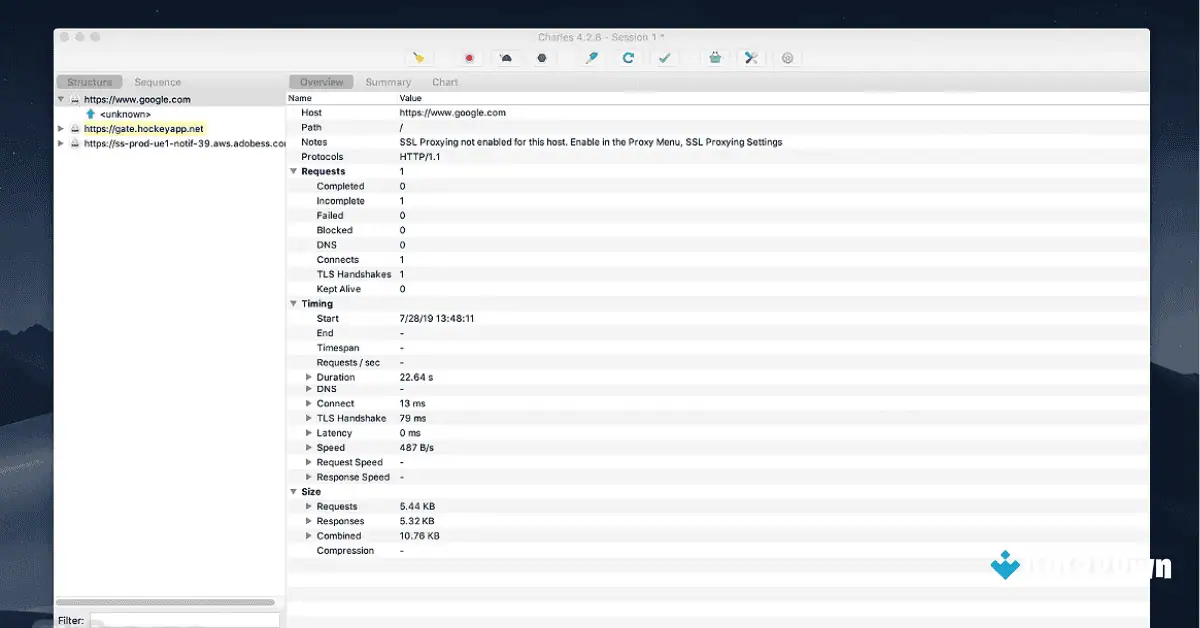This screenshot has height=628, width=1200.
Task: Enable network throttling via the turtle icon
Action: (x=506, y=57)
